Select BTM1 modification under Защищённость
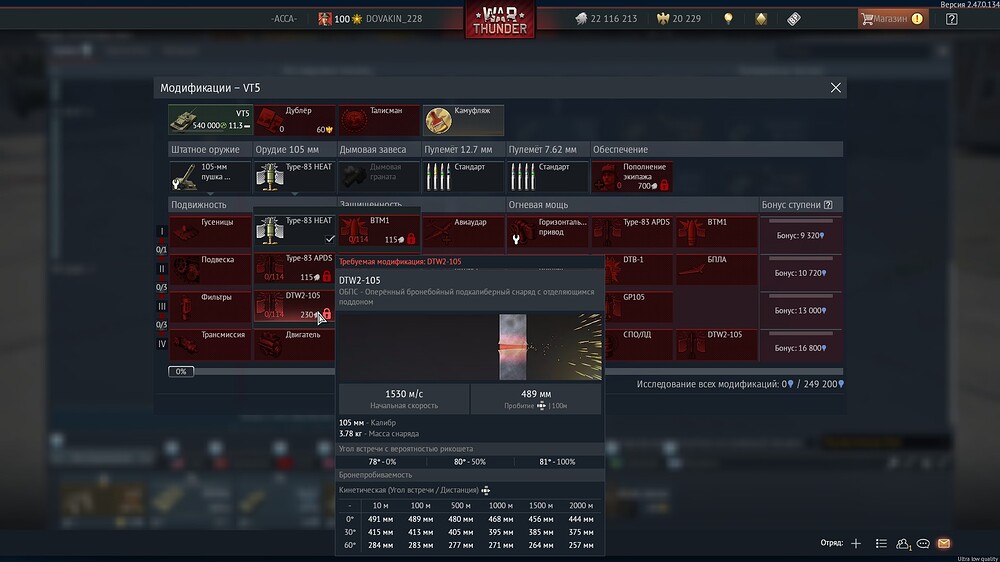1000x562 pixels. point(379,230)
